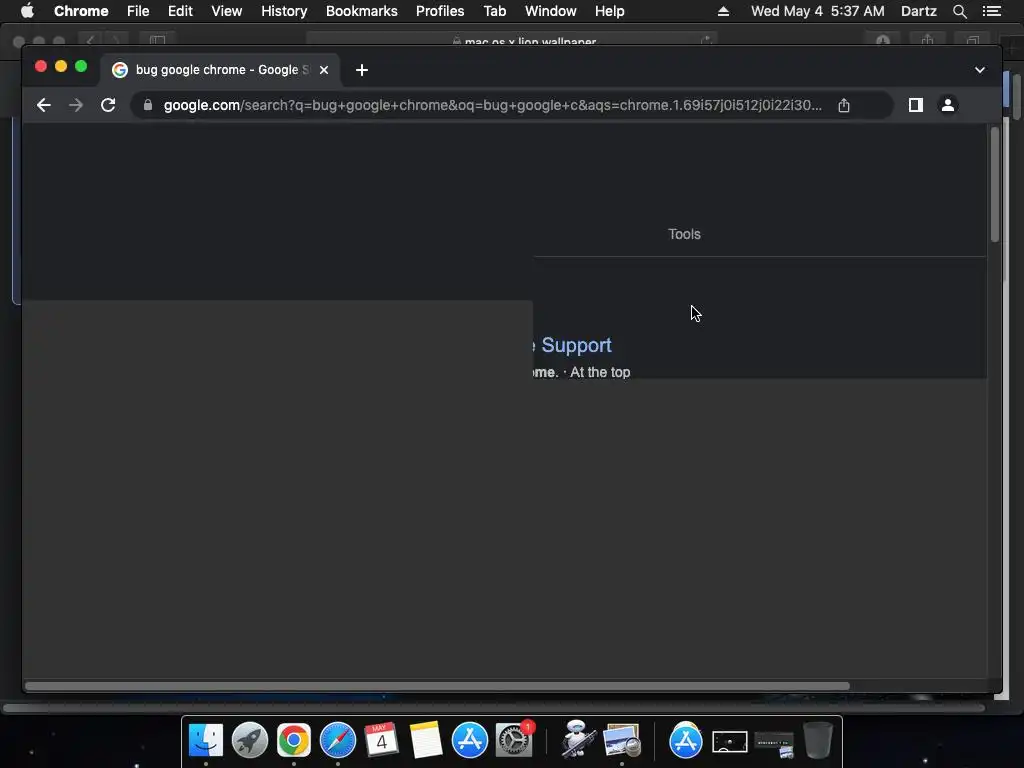Open the Trash in the Dock
1024x768 pixels.
[x=818, y=740]
